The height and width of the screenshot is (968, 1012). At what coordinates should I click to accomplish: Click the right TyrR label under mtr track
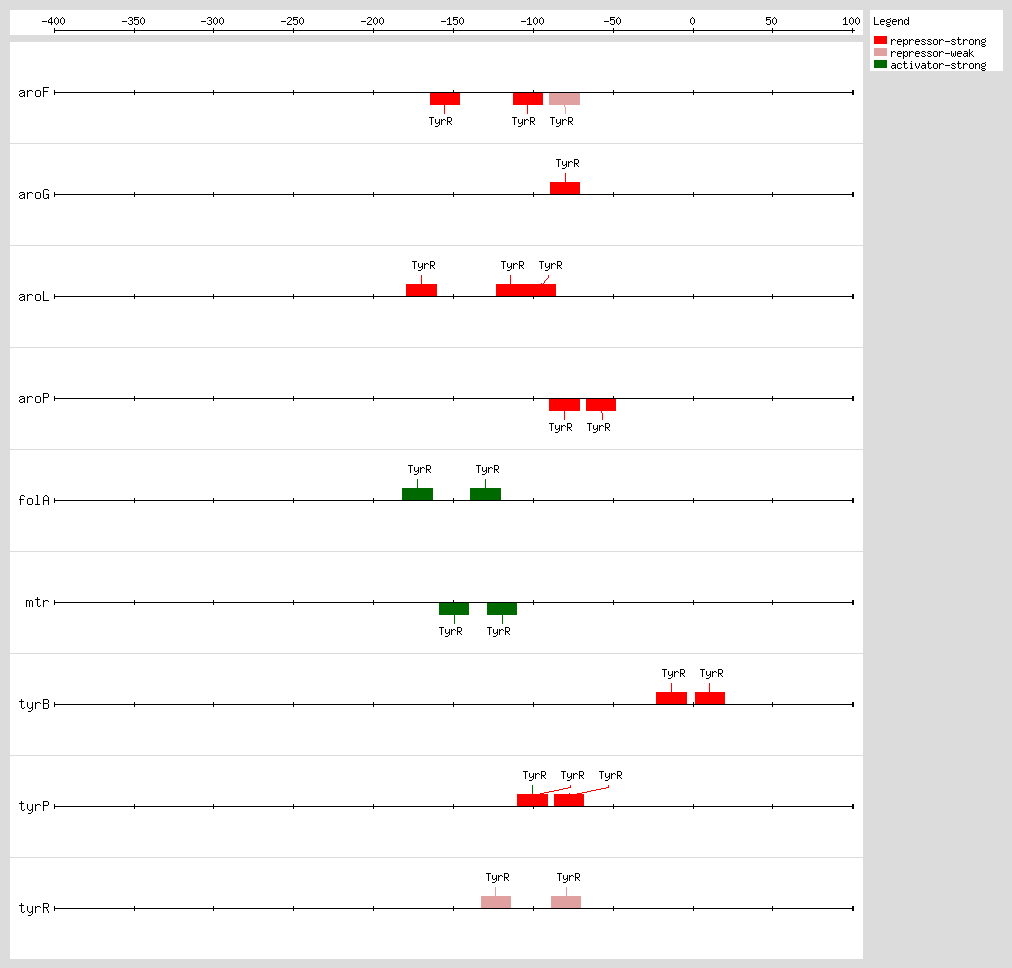[498, 632]
